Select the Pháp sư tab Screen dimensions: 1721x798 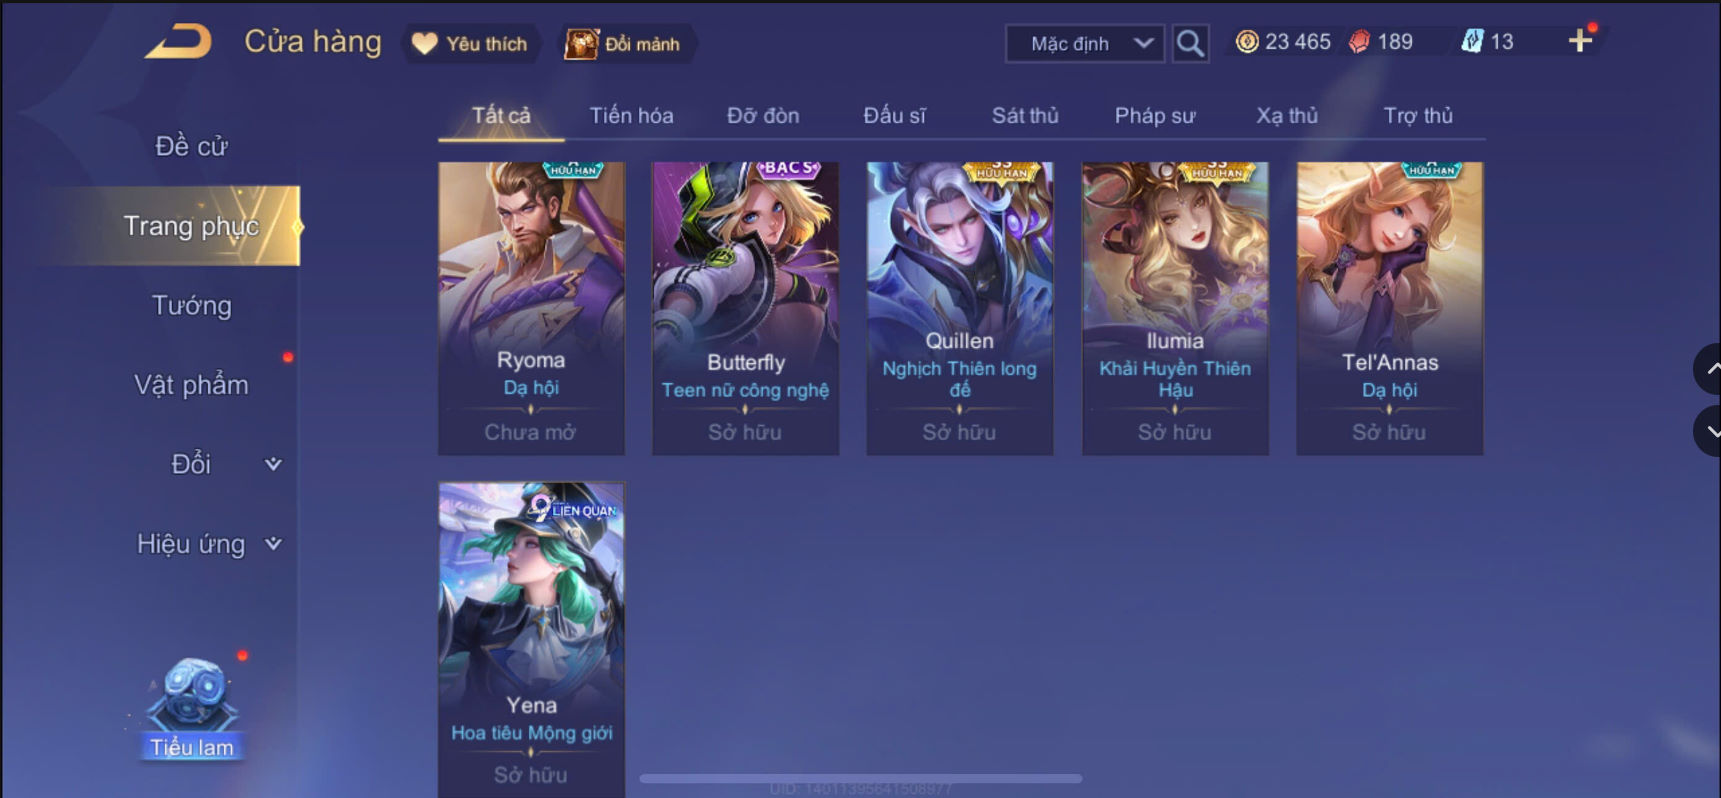(1155, 115)
